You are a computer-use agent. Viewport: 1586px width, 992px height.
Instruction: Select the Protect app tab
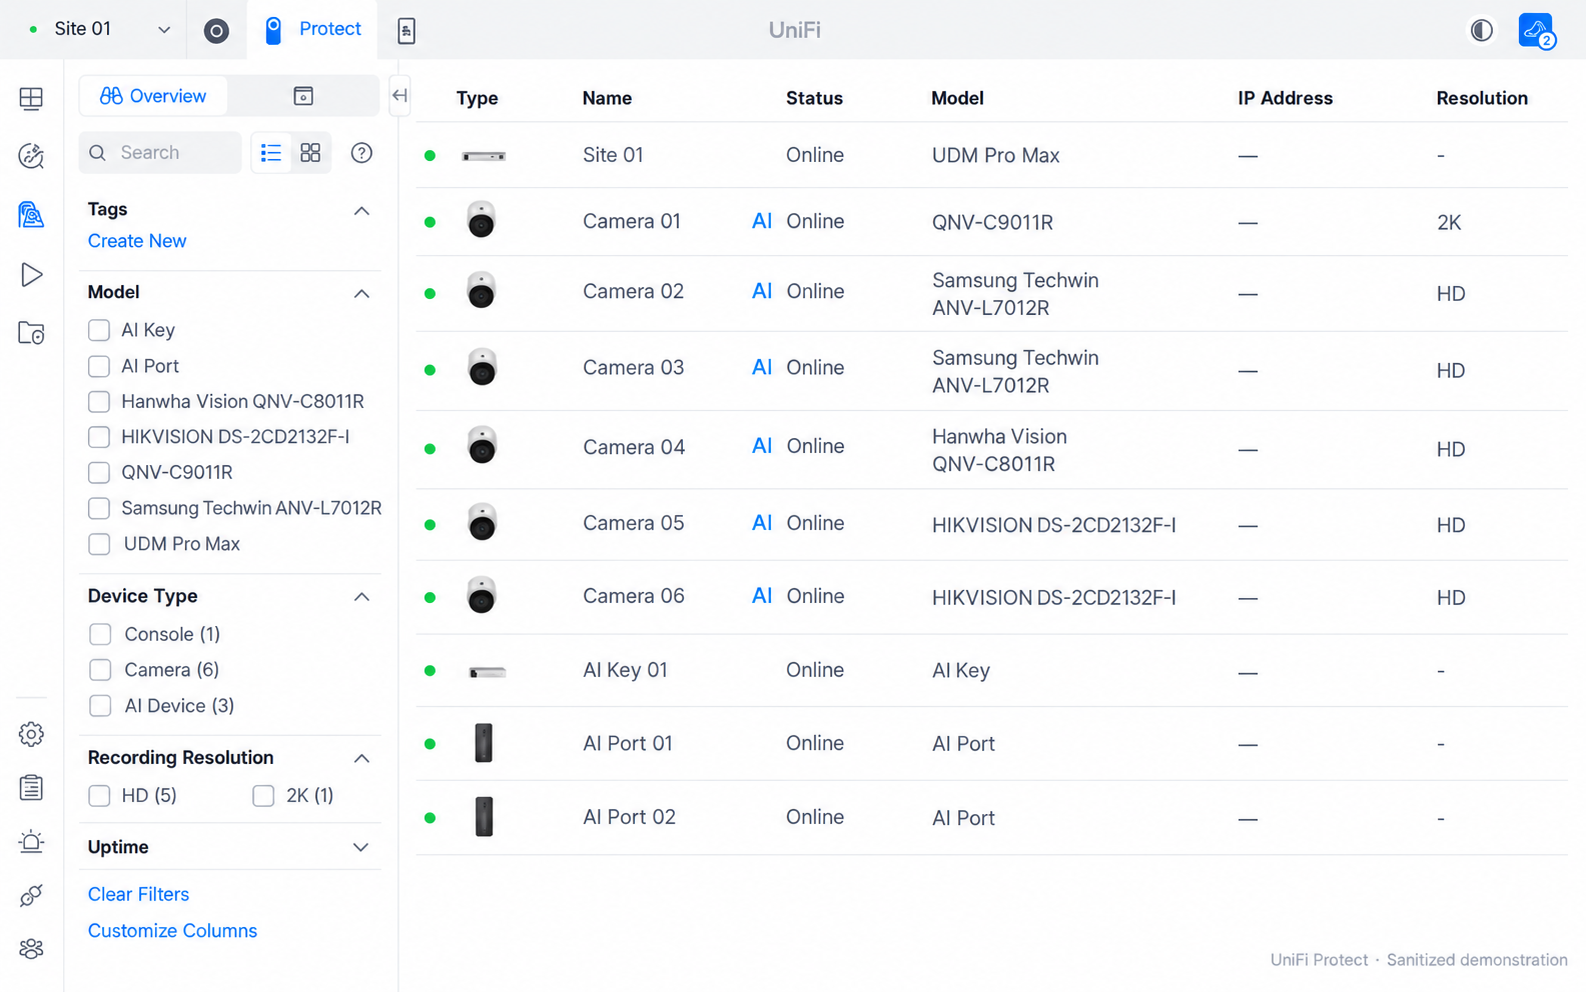tap(312, 29)
